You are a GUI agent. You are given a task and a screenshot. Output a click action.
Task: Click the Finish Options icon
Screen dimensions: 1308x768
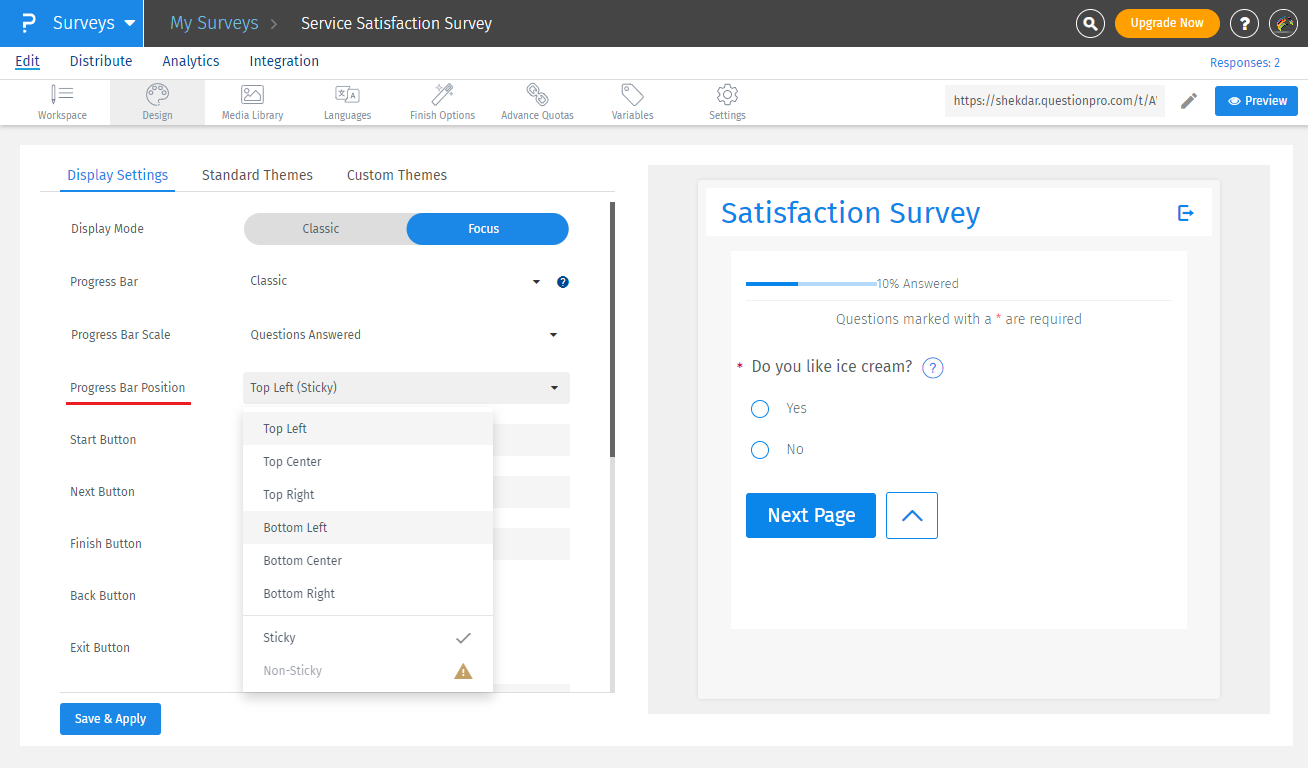(442, 100)
